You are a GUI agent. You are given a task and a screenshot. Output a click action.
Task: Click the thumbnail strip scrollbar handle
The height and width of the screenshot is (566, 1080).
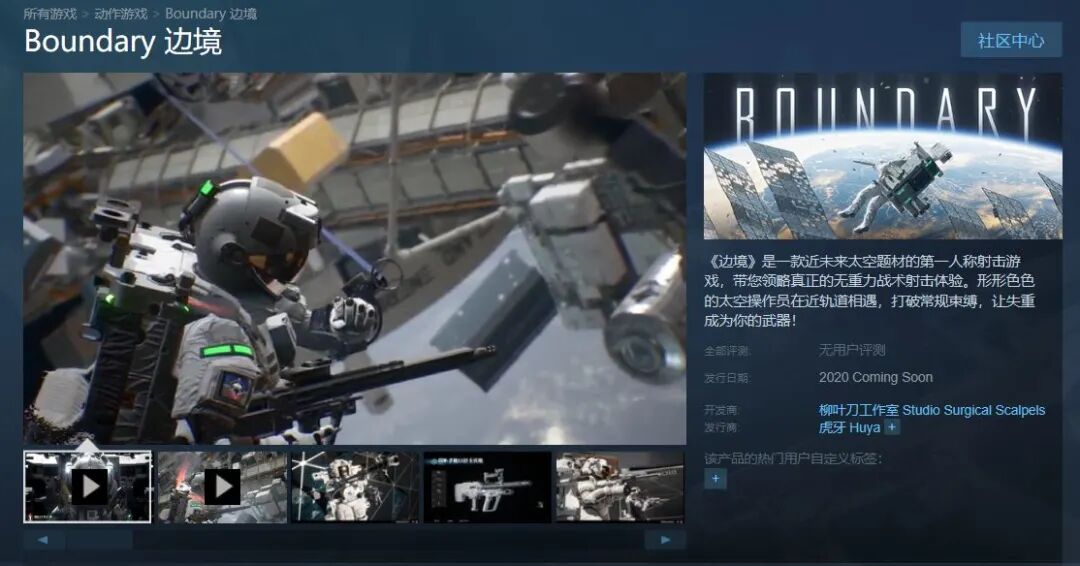click(x=99, y=540)
